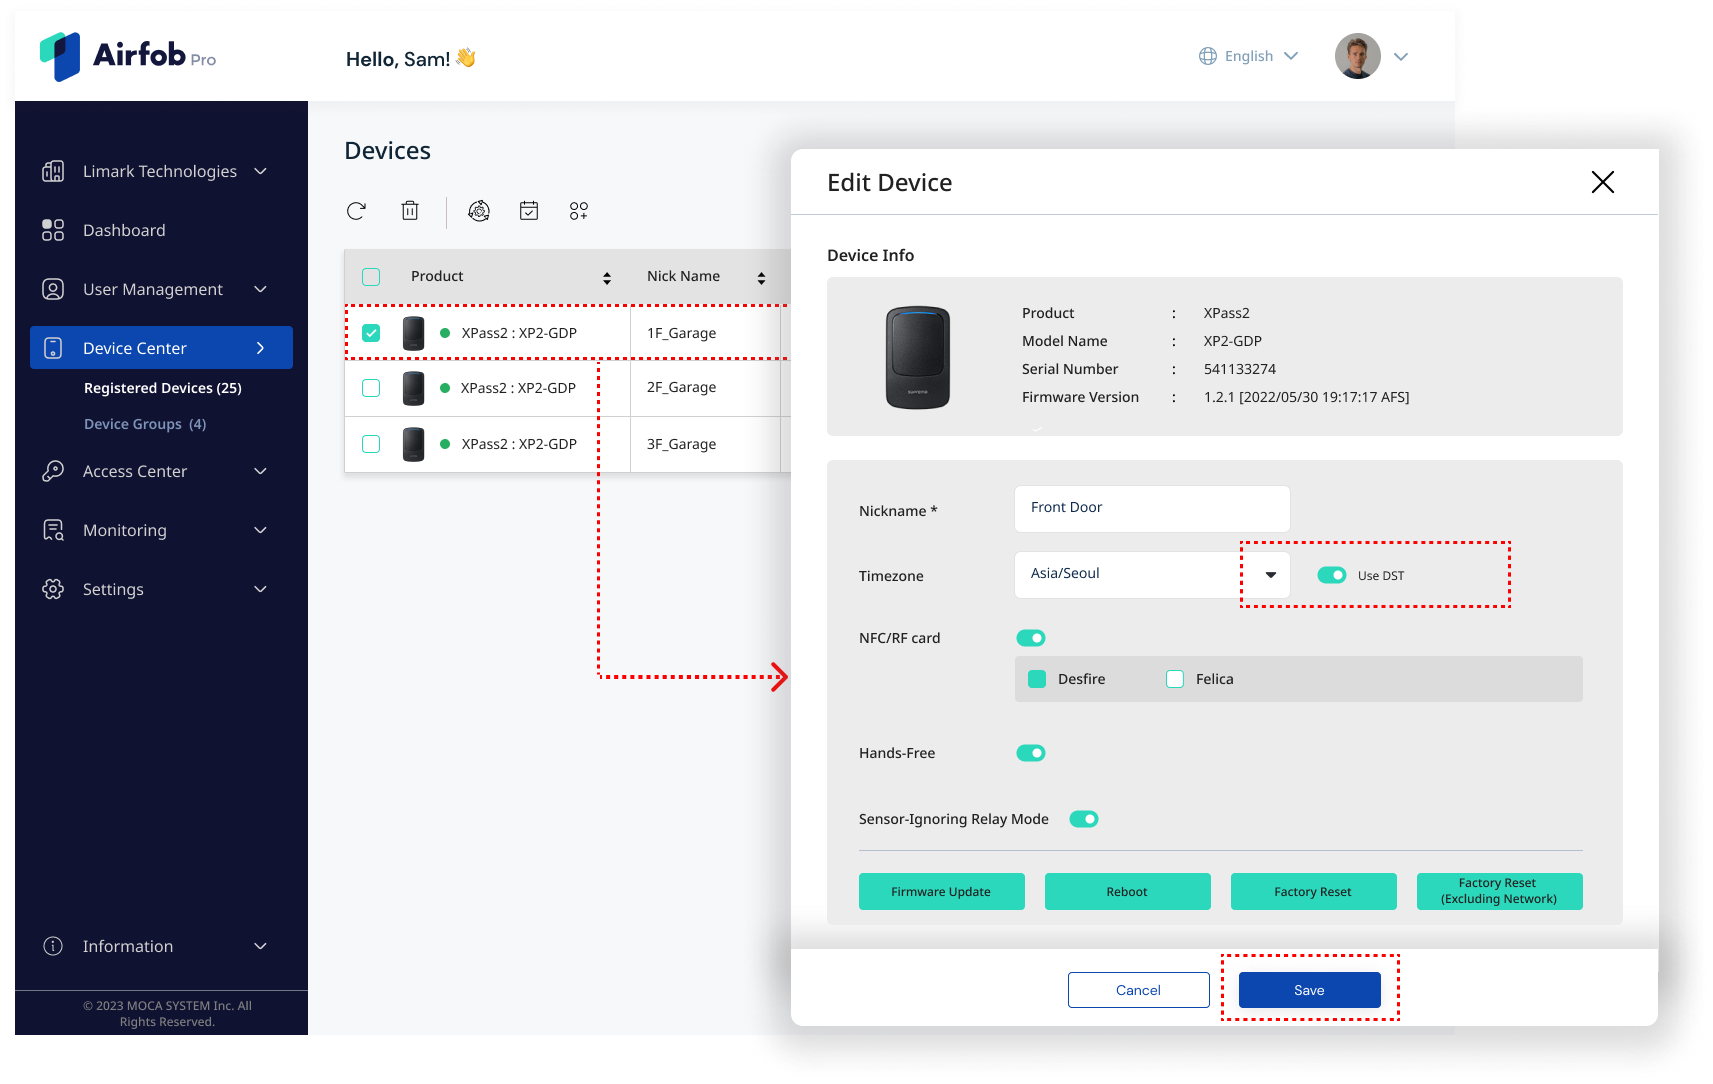This screenshot has width=1713, height=1084.
Task: Click the globe language icon
Action: click(x=1208, y=56)
